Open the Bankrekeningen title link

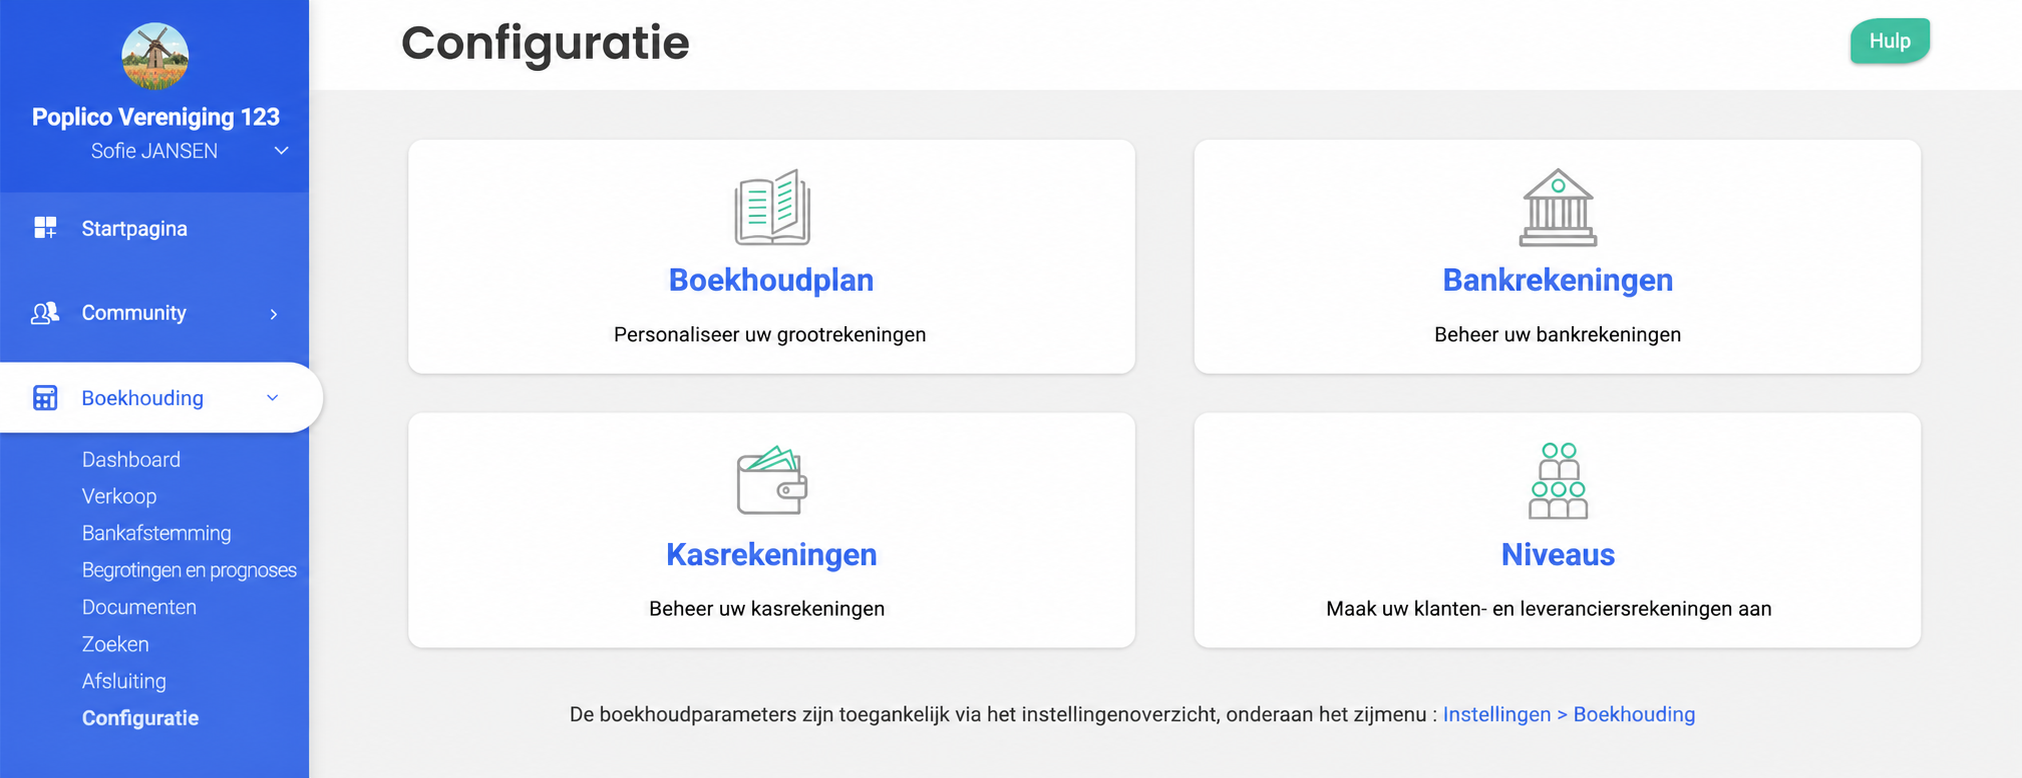1557,280
